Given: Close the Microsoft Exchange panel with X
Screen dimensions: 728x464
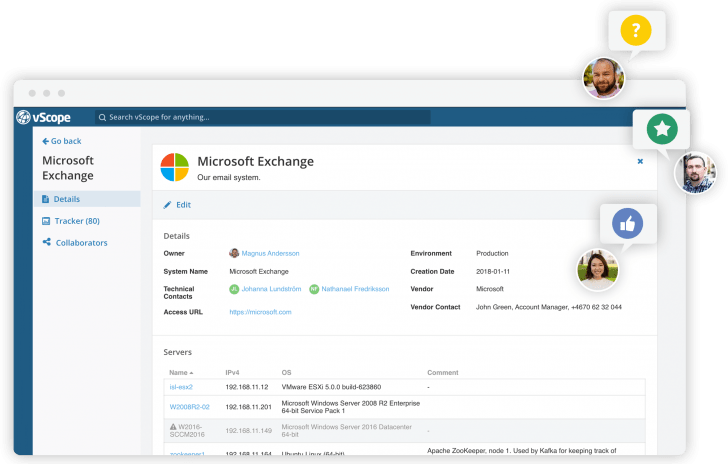Looking at the screenshot, I should point(640,161).
